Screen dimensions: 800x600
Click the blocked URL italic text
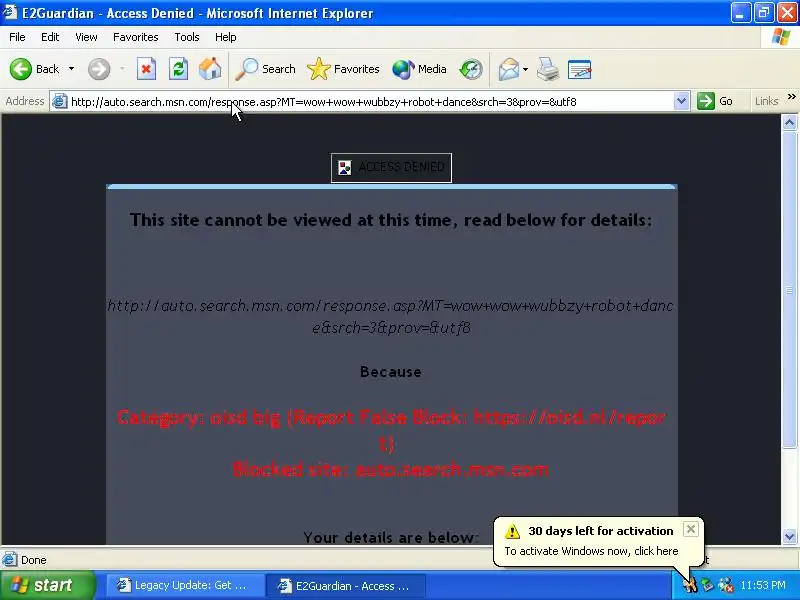tap(391, 316)
